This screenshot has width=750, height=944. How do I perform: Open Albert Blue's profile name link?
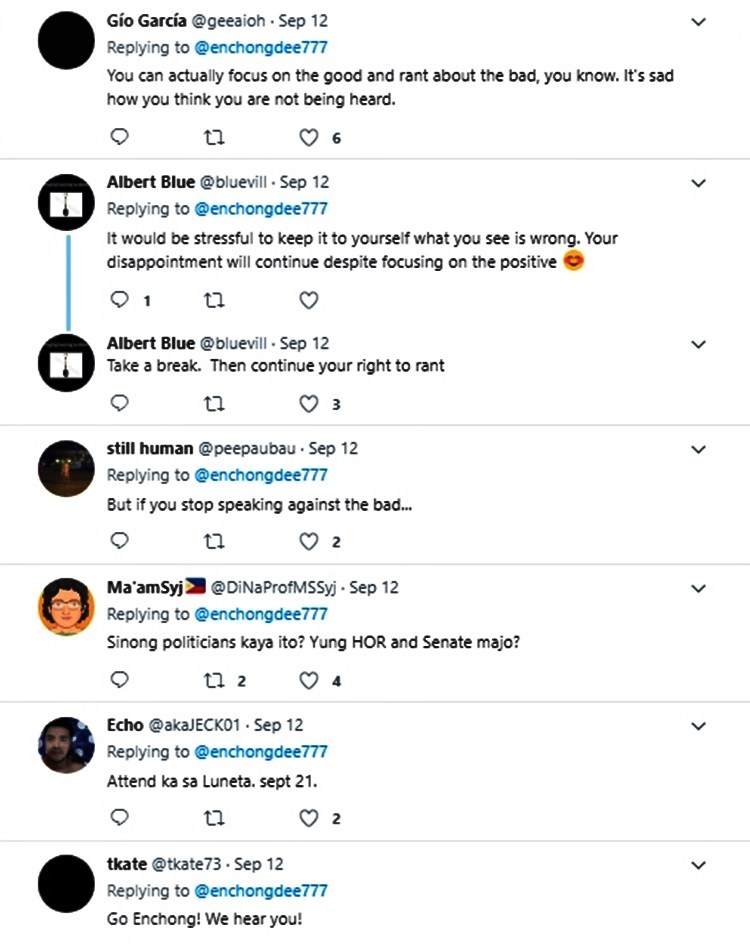pyautogui.click(x=151, y=182)
